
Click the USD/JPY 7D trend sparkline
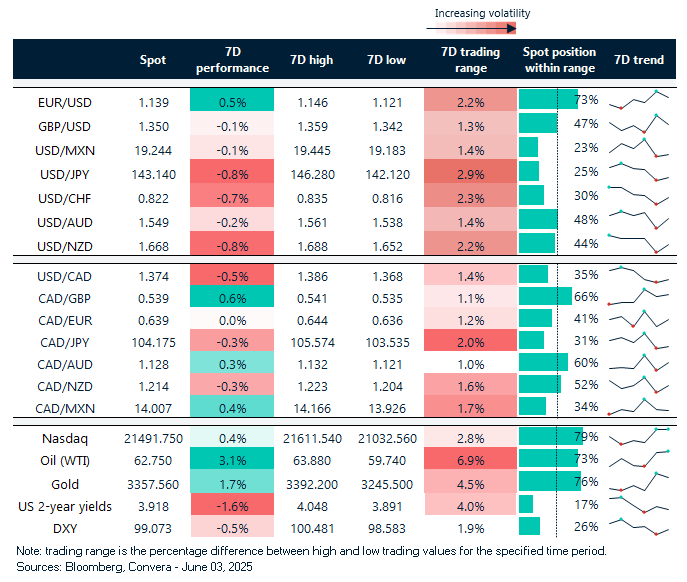coord(638,172)
